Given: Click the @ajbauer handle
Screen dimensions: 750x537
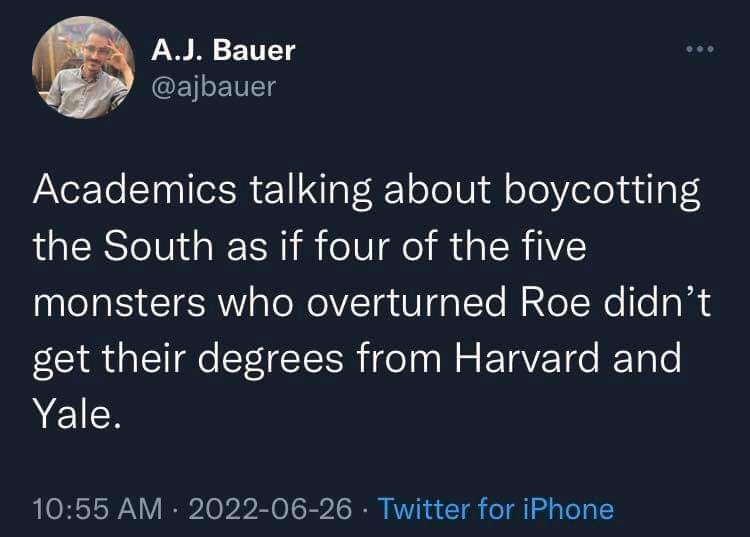Looking at the screenshot, I should 212,87.
